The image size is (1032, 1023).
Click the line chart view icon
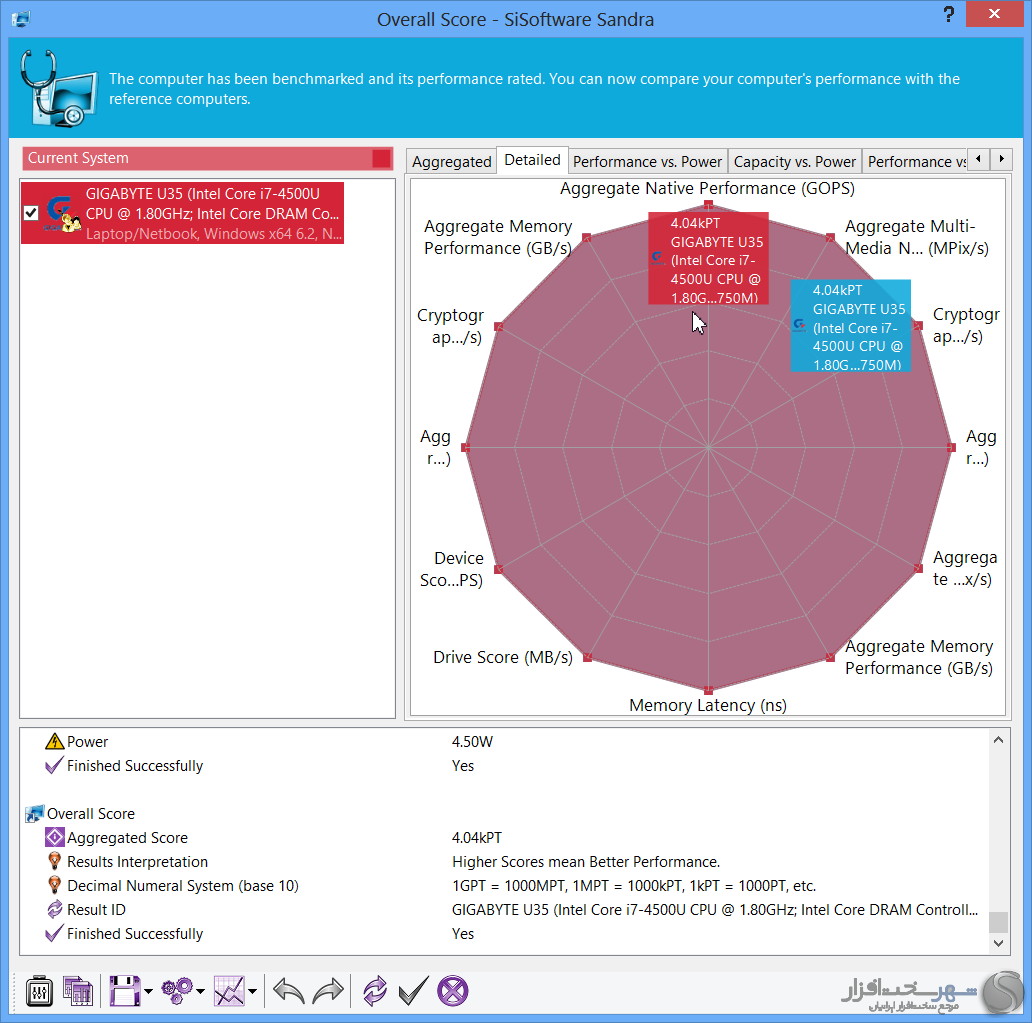(229, 991)
